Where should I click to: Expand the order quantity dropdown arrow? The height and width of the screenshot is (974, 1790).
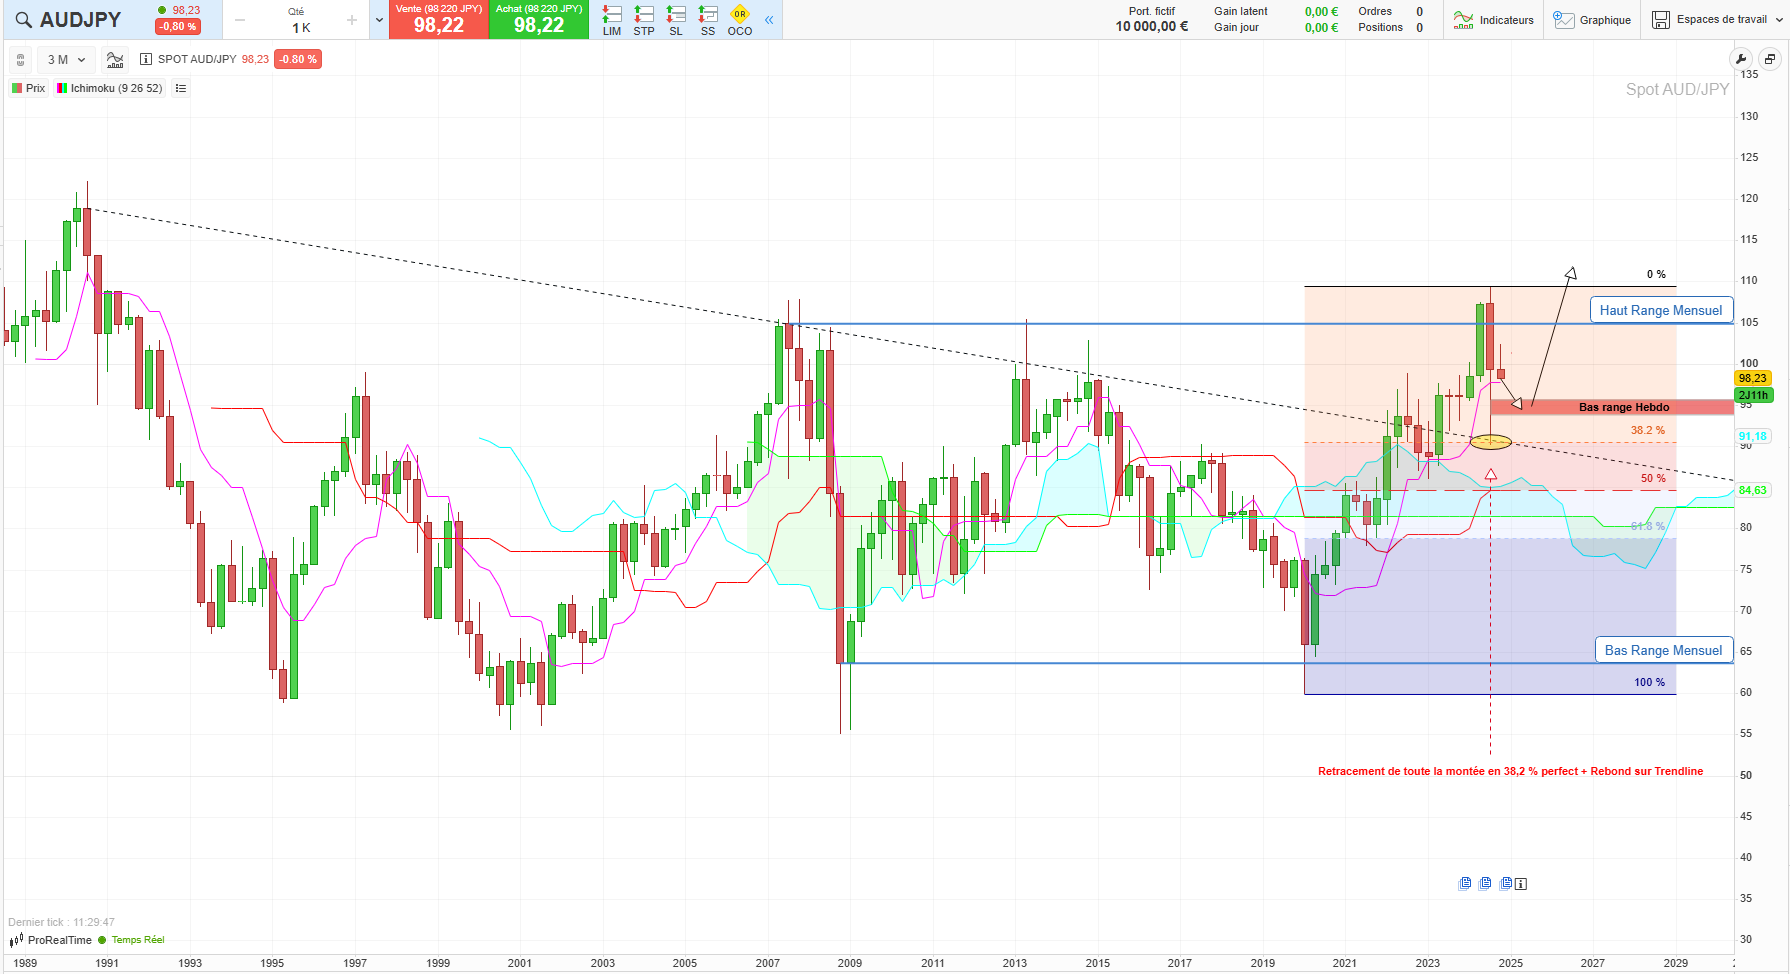tap(379, 20)
